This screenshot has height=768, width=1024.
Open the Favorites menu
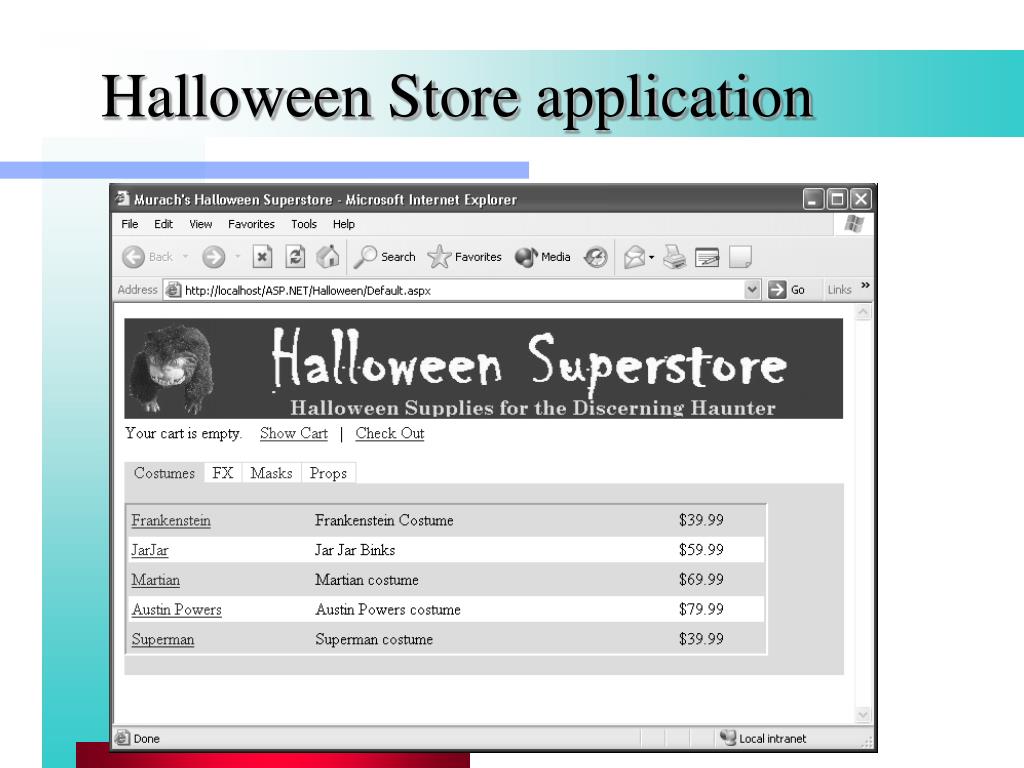point(251,224)
